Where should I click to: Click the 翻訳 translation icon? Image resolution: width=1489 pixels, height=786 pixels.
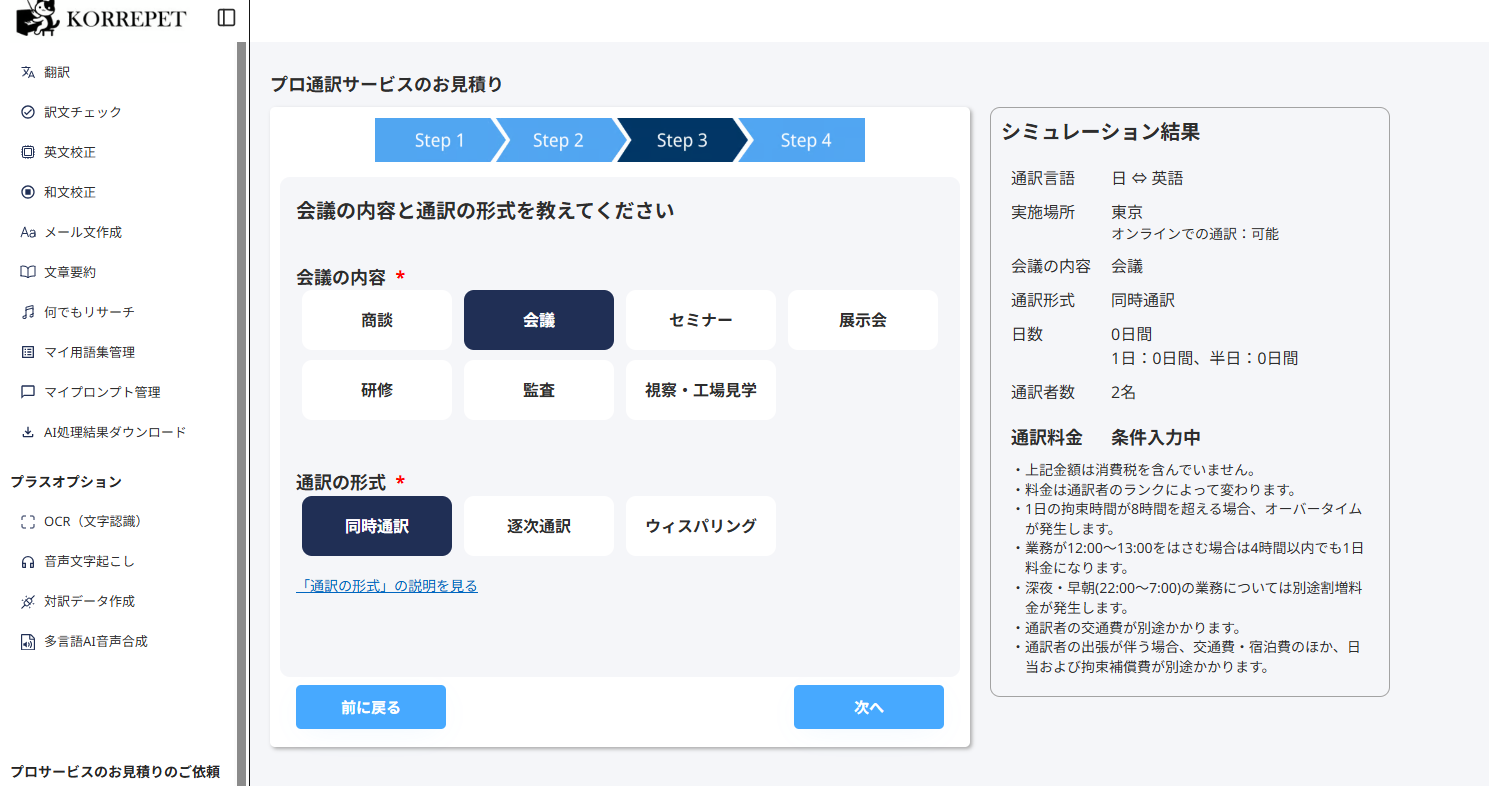pyautogui.click(x=28, y=72)
